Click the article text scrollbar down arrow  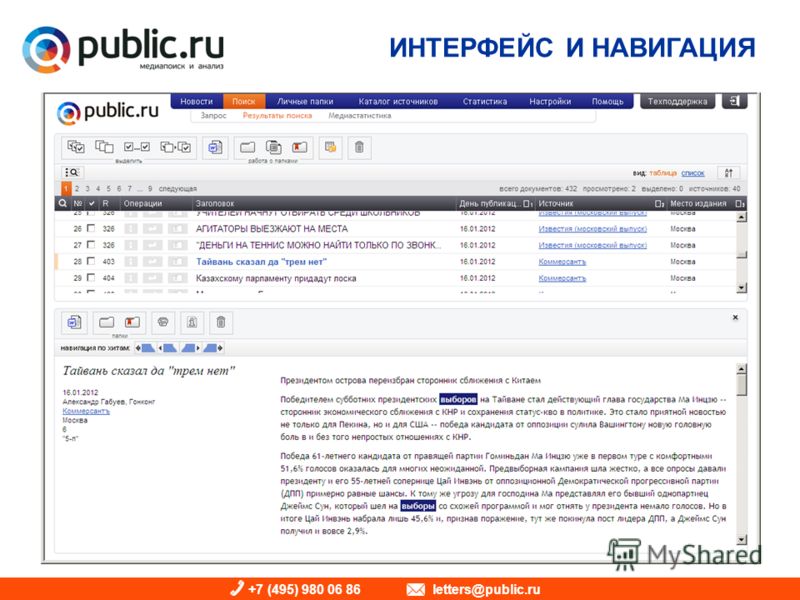(742, 540)
